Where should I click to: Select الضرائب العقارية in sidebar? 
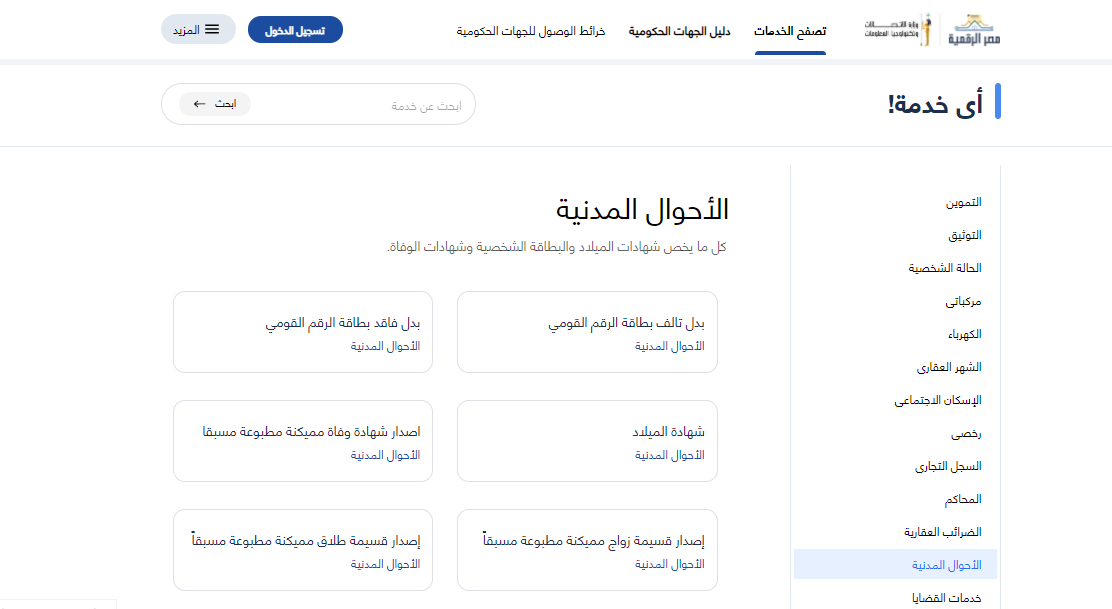[943, 532]
